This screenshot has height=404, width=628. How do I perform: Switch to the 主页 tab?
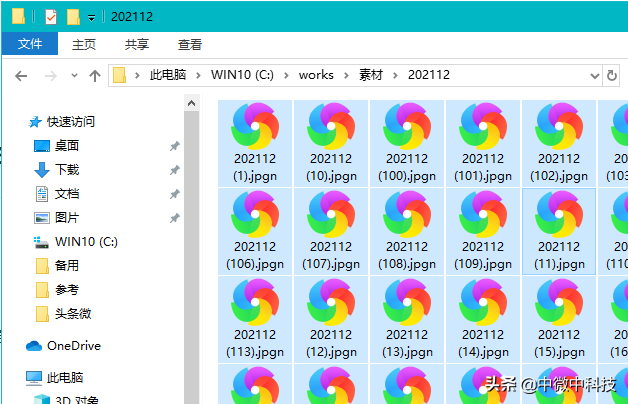coord(84,44)
